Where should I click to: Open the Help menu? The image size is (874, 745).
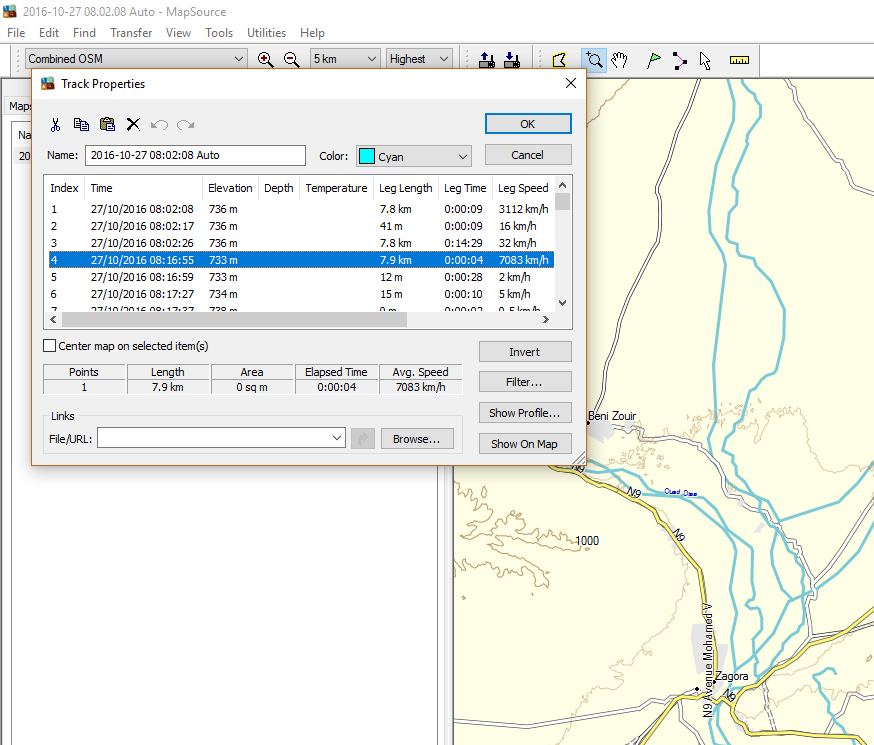pyautogui.click(x=312, y=33)
